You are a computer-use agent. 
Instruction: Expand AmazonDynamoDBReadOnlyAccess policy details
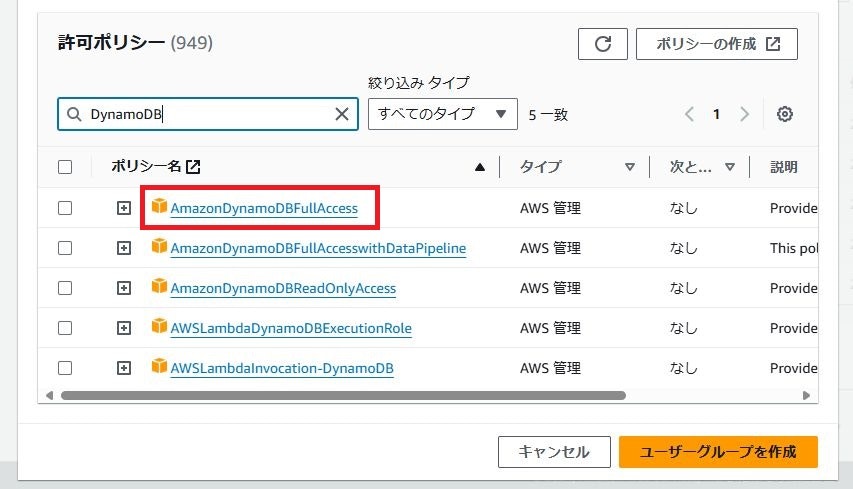pos(124,288)
